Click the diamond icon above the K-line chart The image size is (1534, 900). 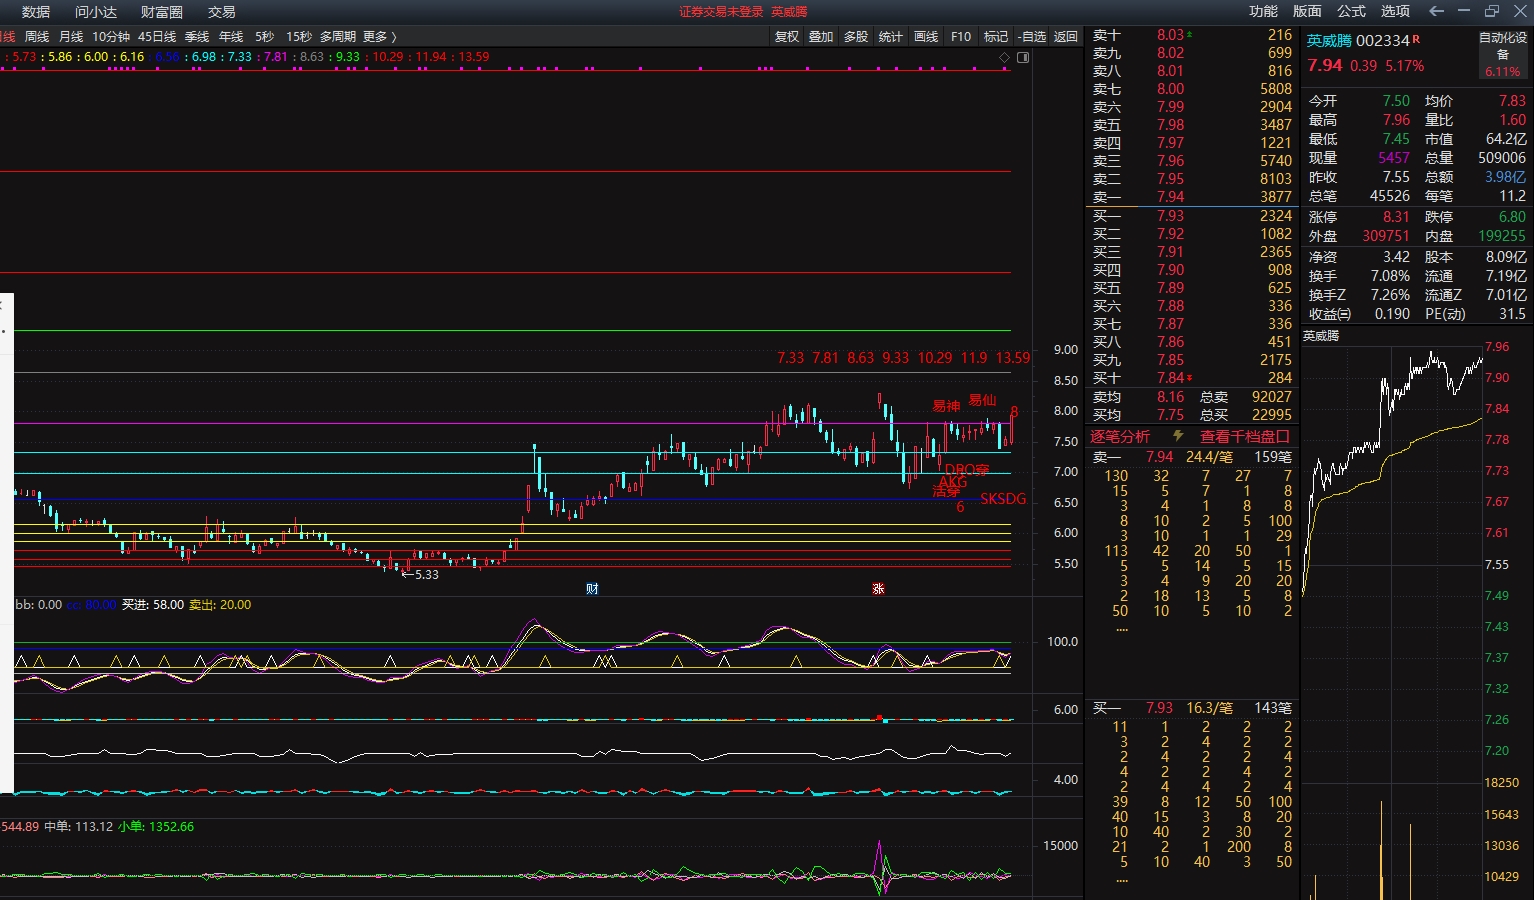pos(1004,58)
